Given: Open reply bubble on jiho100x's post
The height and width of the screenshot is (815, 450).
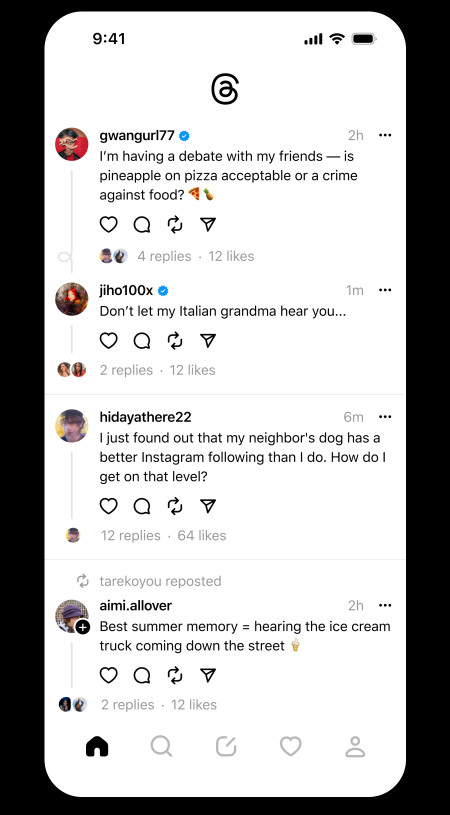Looking at the screenshot, I should pyautogui.click(x=142, y=341).
